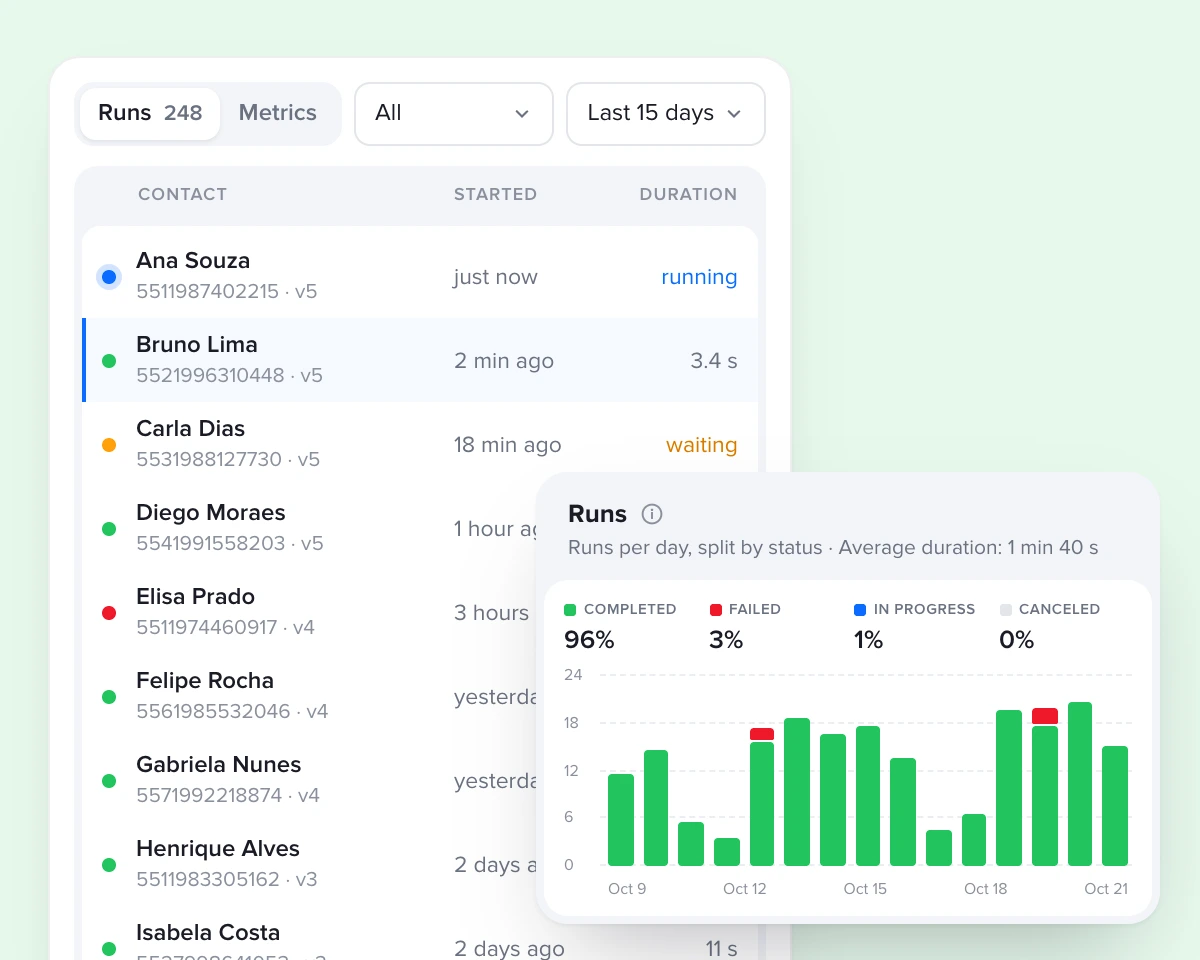Viewport: 1200px width, 960px height.
Task: Click the DURATION column header
Action: (688, 194)
